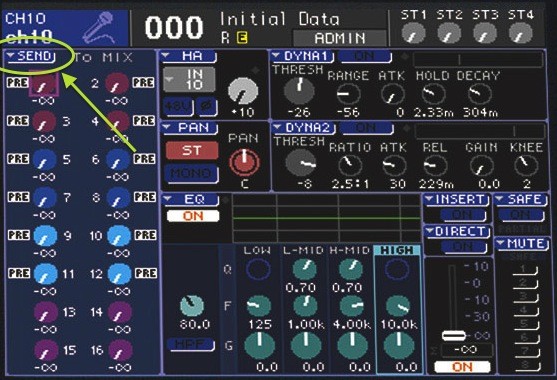Click the MONO button
Image resolution: width=557 pixels, height=380 pixels.
192,174
